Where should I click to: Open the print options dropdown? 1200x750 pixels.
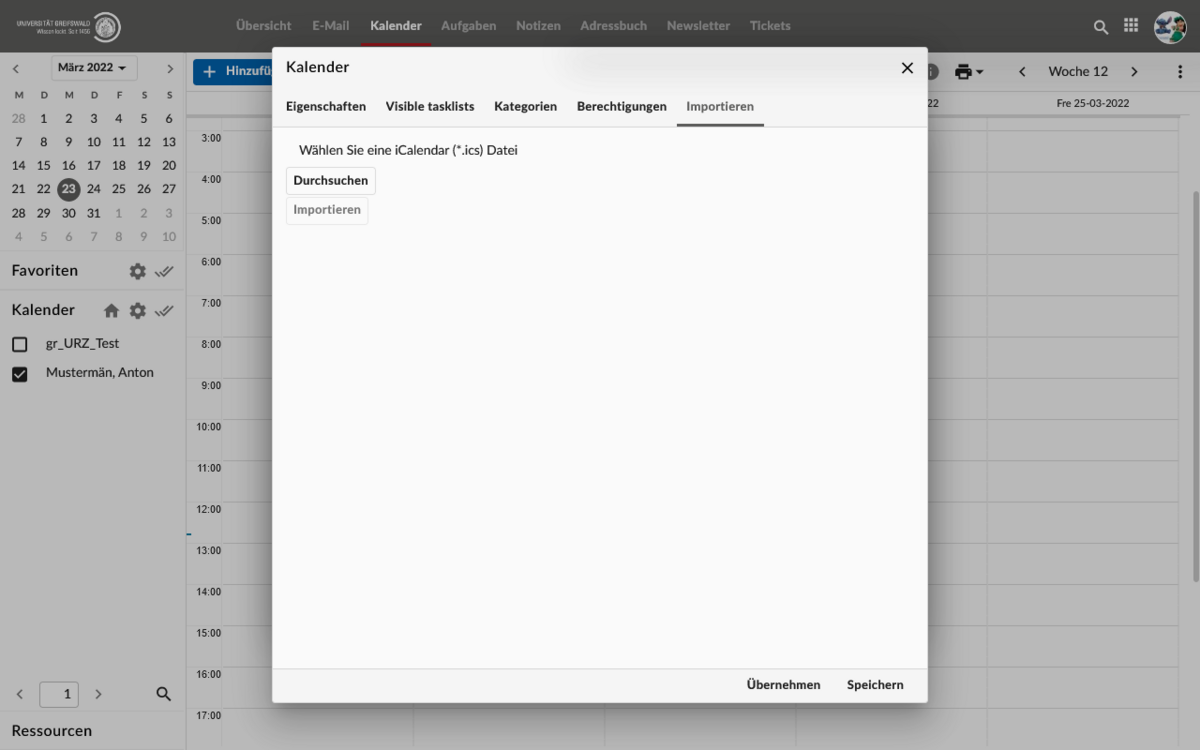968,72
